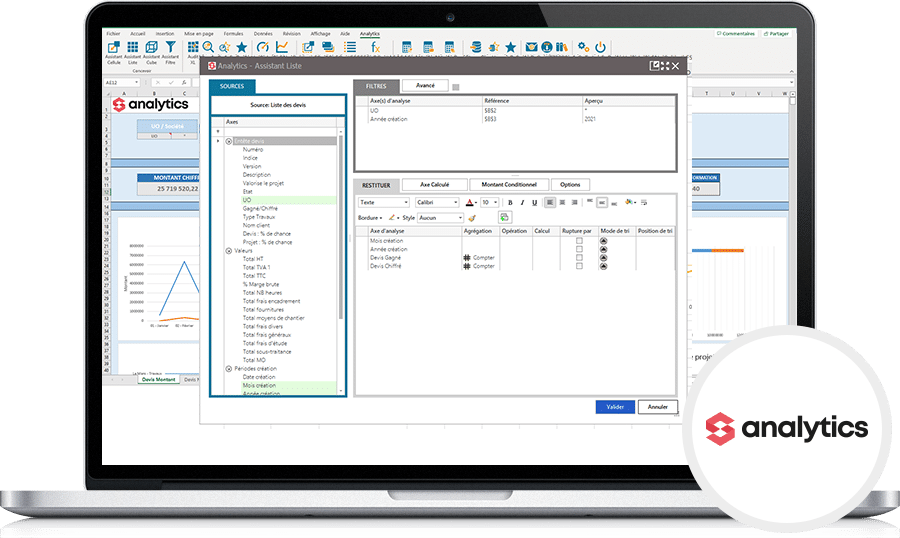Toggle sort mode for Mois création row
The image size is (900, 538).
tap(603, 241)
